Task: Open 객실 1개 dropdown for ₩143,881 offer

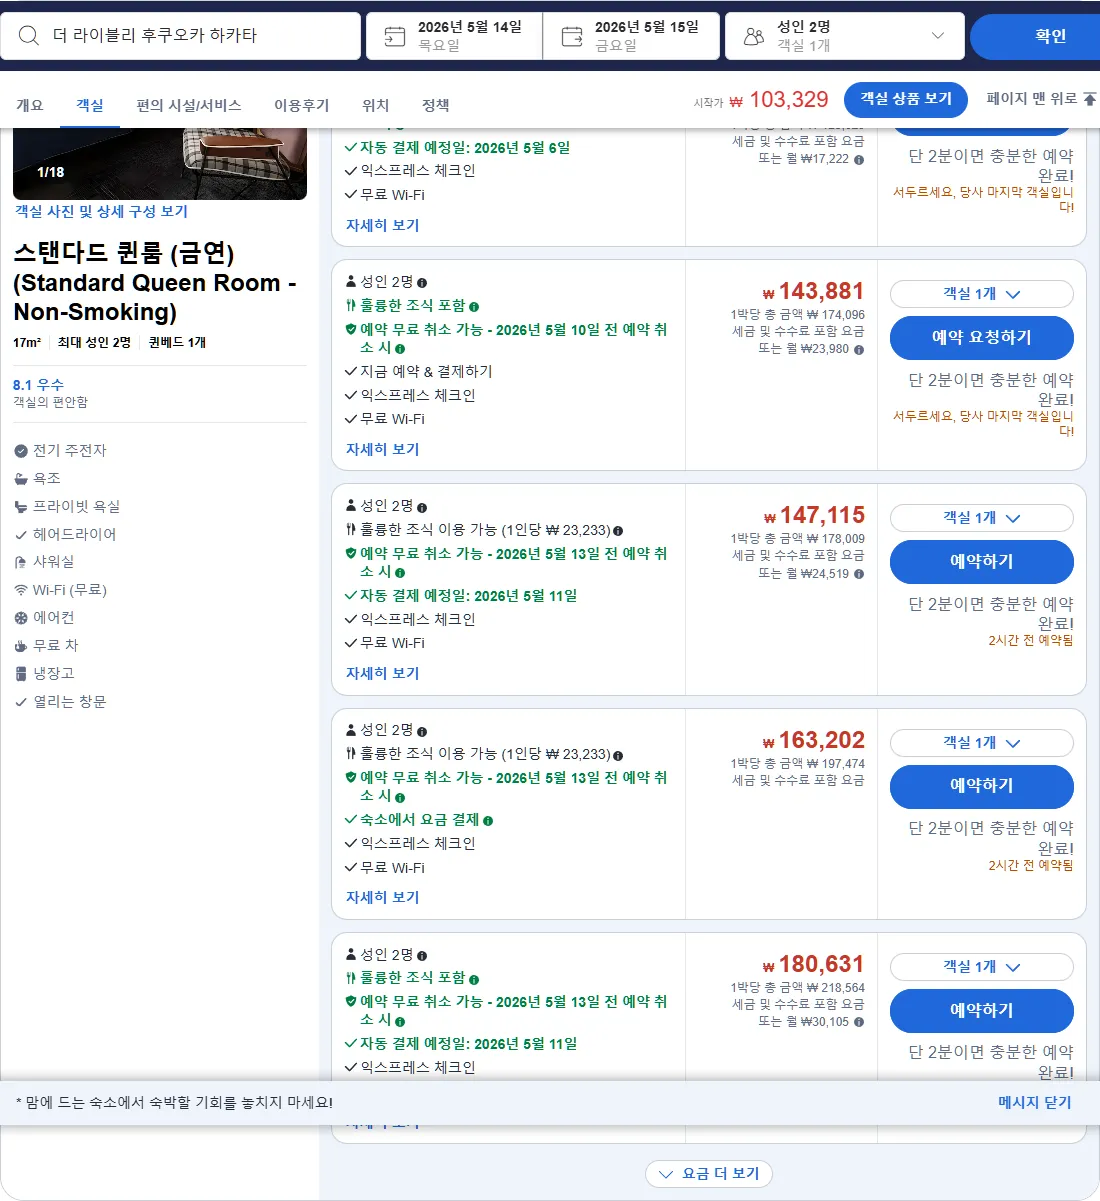Action: [981, 294]
